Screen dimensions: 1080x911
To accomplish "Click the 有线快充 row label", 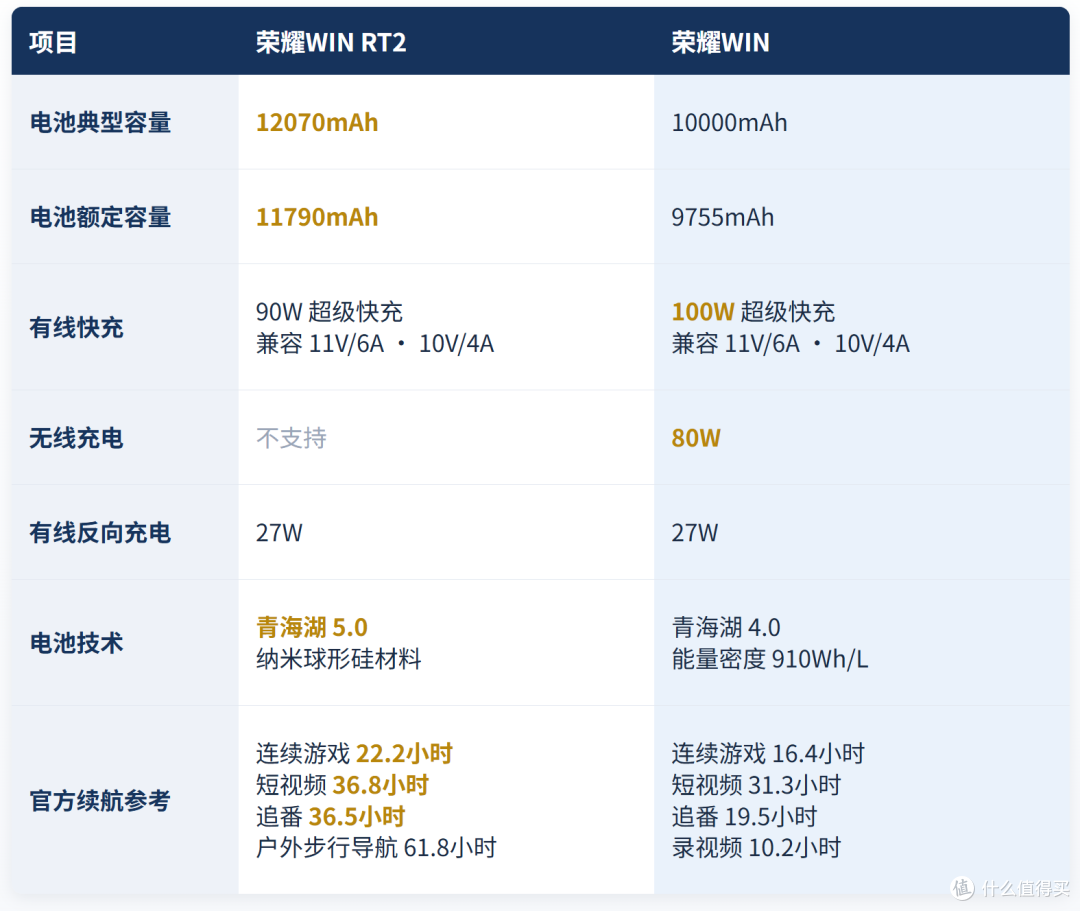I will 76,327.
